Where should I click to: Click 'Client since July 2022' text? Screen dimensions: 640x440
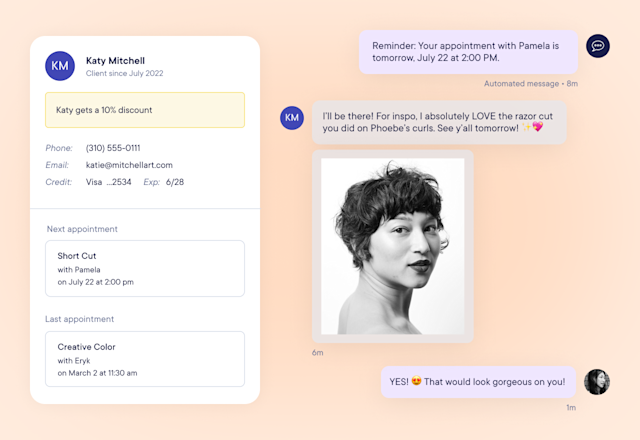pyautogui.click(x=124, y=73)
